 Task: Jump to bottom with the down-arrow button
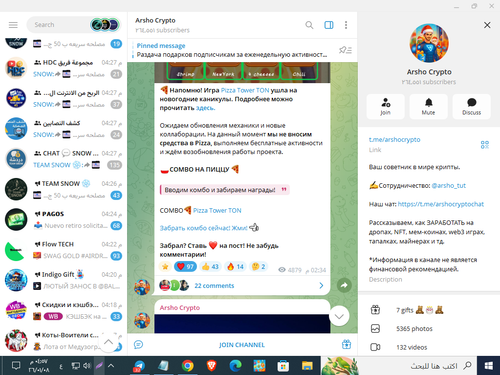click(339, 316)
